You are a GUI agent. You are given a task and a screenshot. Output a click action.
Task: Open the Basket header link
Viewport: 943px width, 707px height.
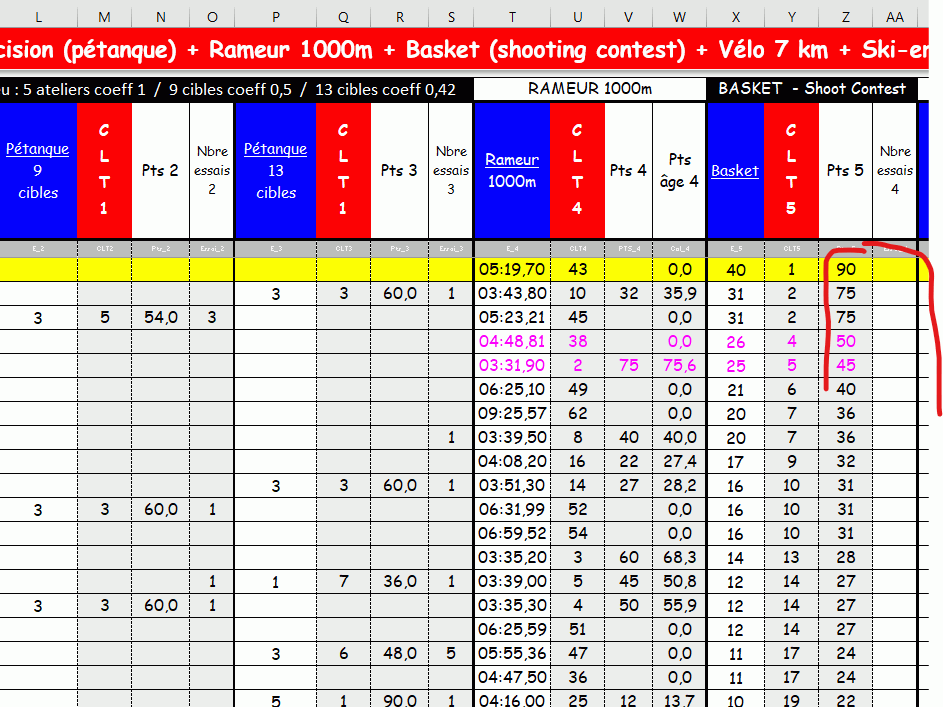[x=735, y=171]
